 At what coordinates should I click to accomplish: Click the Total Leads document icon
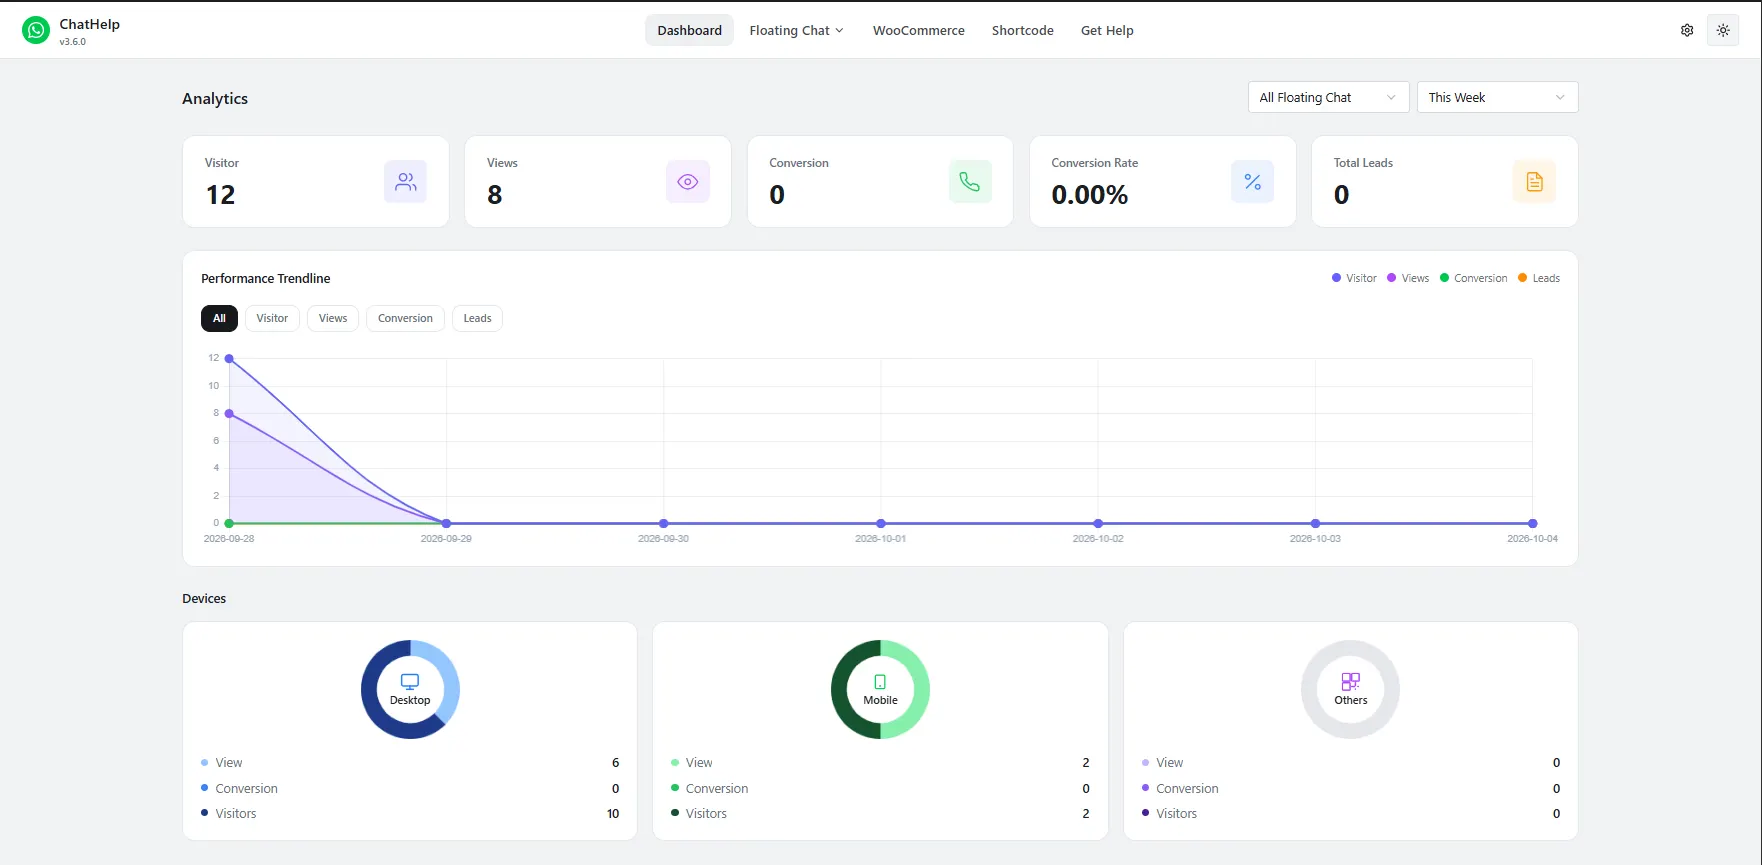pyautogui.click(x=1534, y=182)
